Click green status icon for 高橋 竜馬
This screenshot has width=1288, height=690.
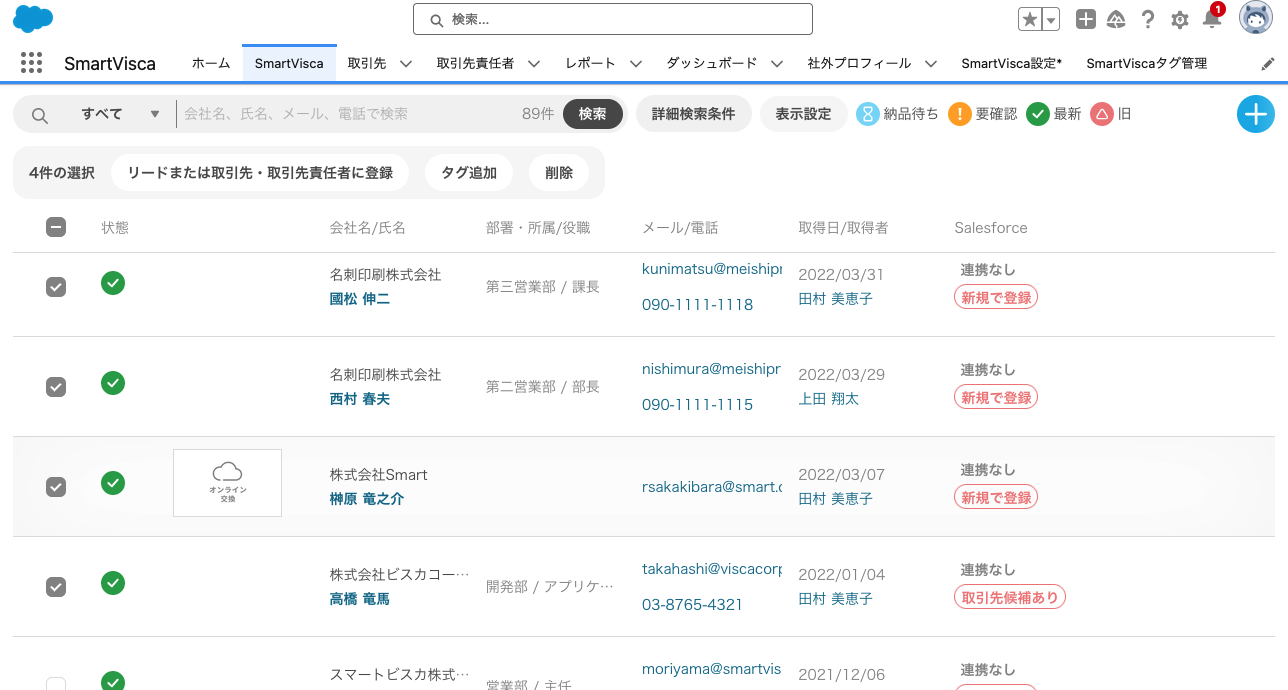(x=113, y=583)
